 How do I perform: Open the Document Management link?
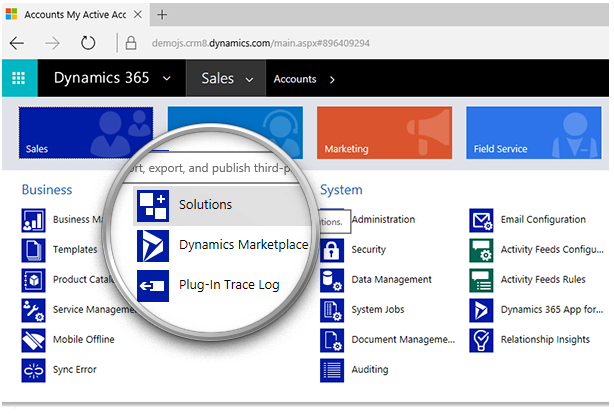(x=403, y=340)
